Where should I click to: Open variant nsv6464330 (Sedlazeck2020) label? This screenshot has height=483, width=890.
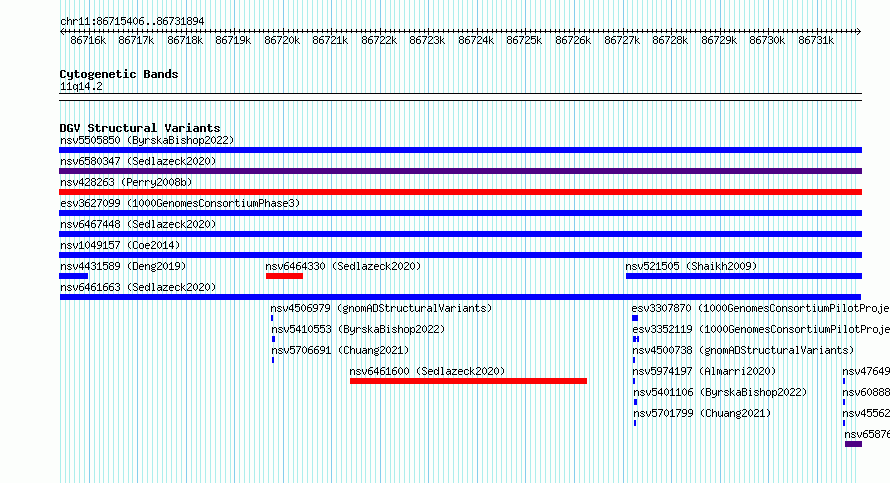[x=343, y=266]
